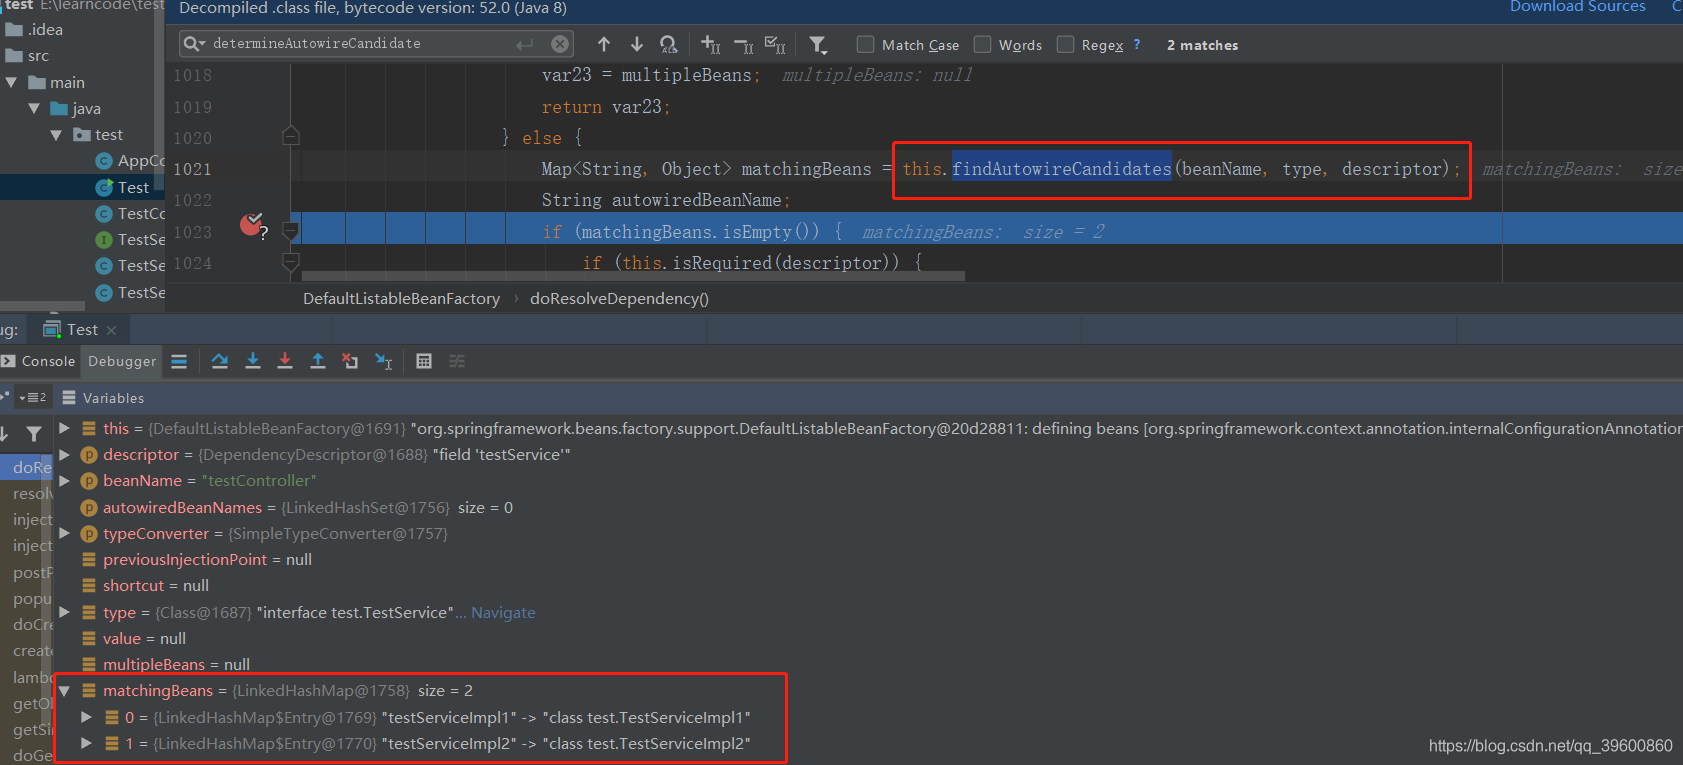Click the frames filter funnel icon
The width and height of the screenshot is (1683, 765).
click(x=34, y=433)
